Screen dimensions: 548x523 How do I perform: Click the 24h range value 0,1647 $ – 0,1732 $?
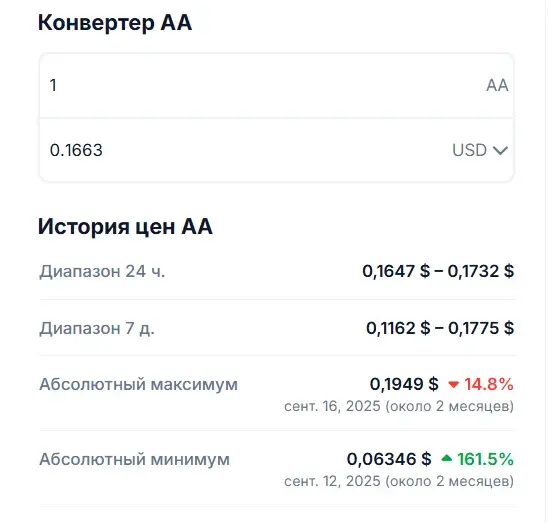tap(438, 271)
